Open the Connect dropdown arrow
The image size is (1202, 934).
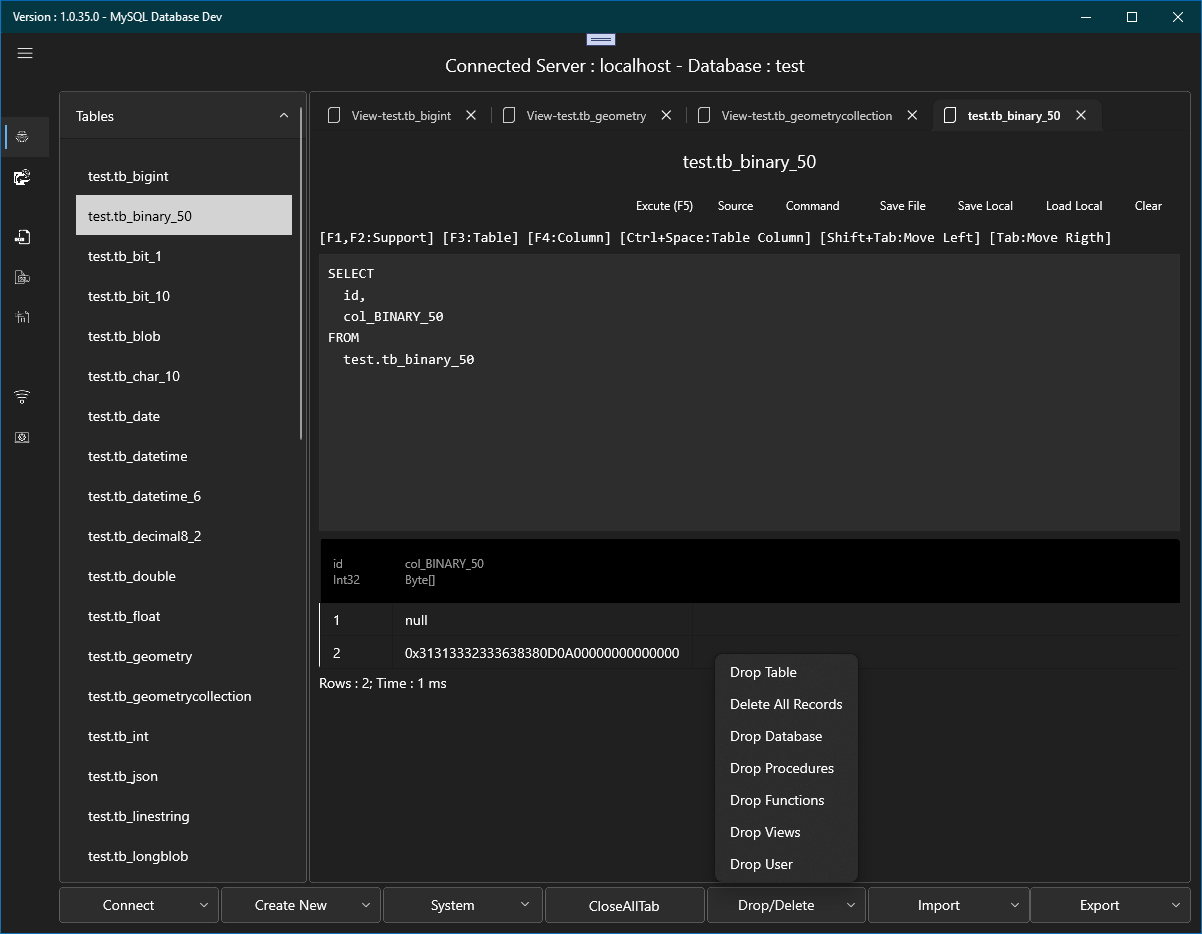[204, 905]
